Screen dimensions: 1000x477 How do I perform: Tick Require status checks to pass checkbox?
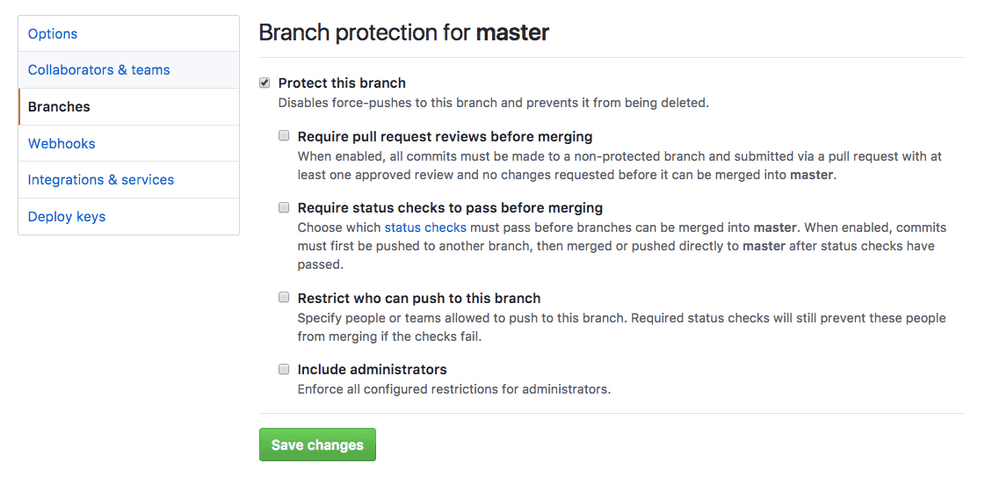(x=284, y=207)
